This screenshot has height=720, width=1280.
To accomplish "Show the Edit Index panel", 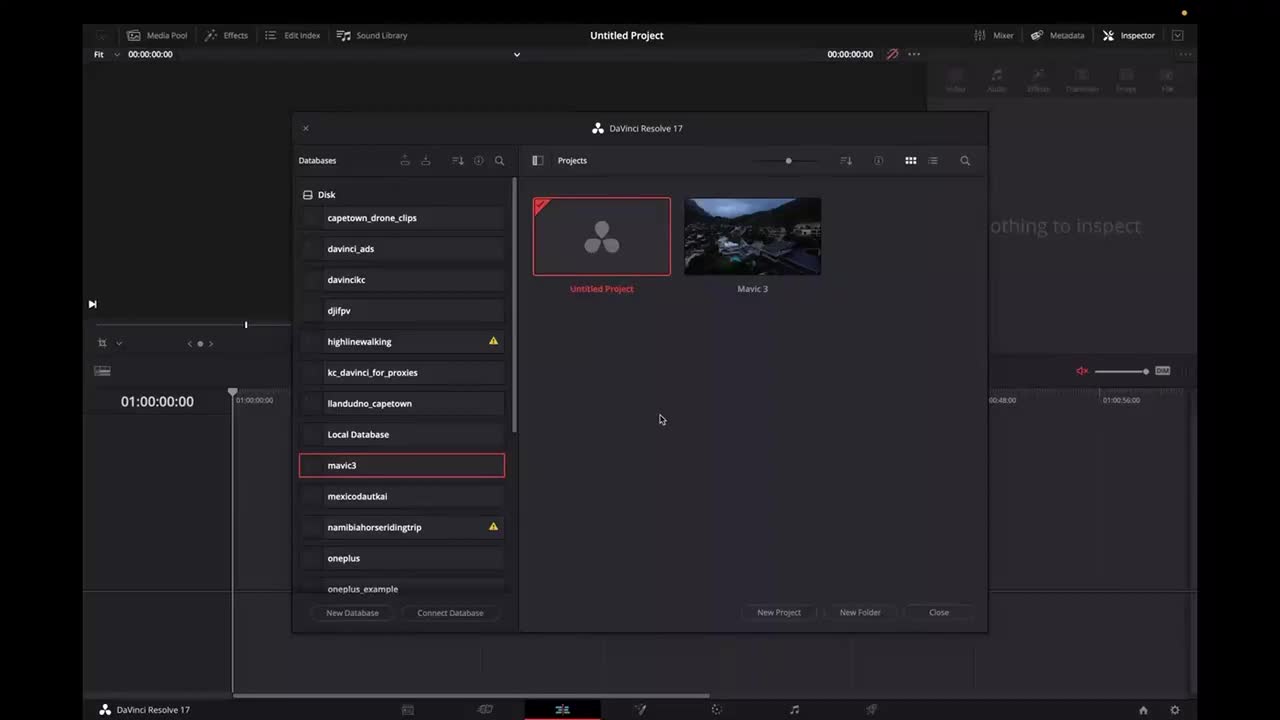I will point(292,35).
